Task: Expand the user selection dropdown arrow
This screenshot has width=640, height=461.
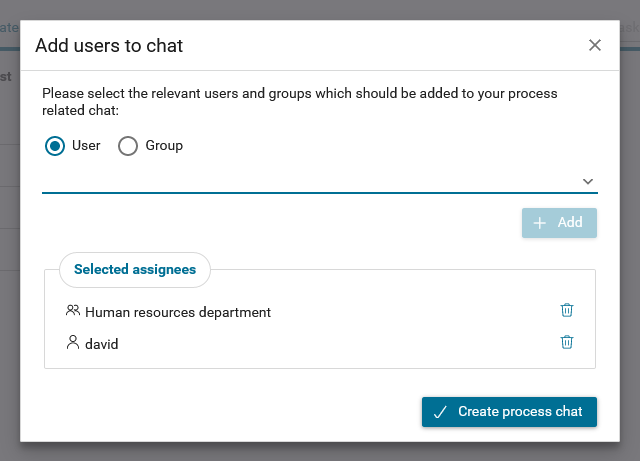Action: click(x=588, y=181)
